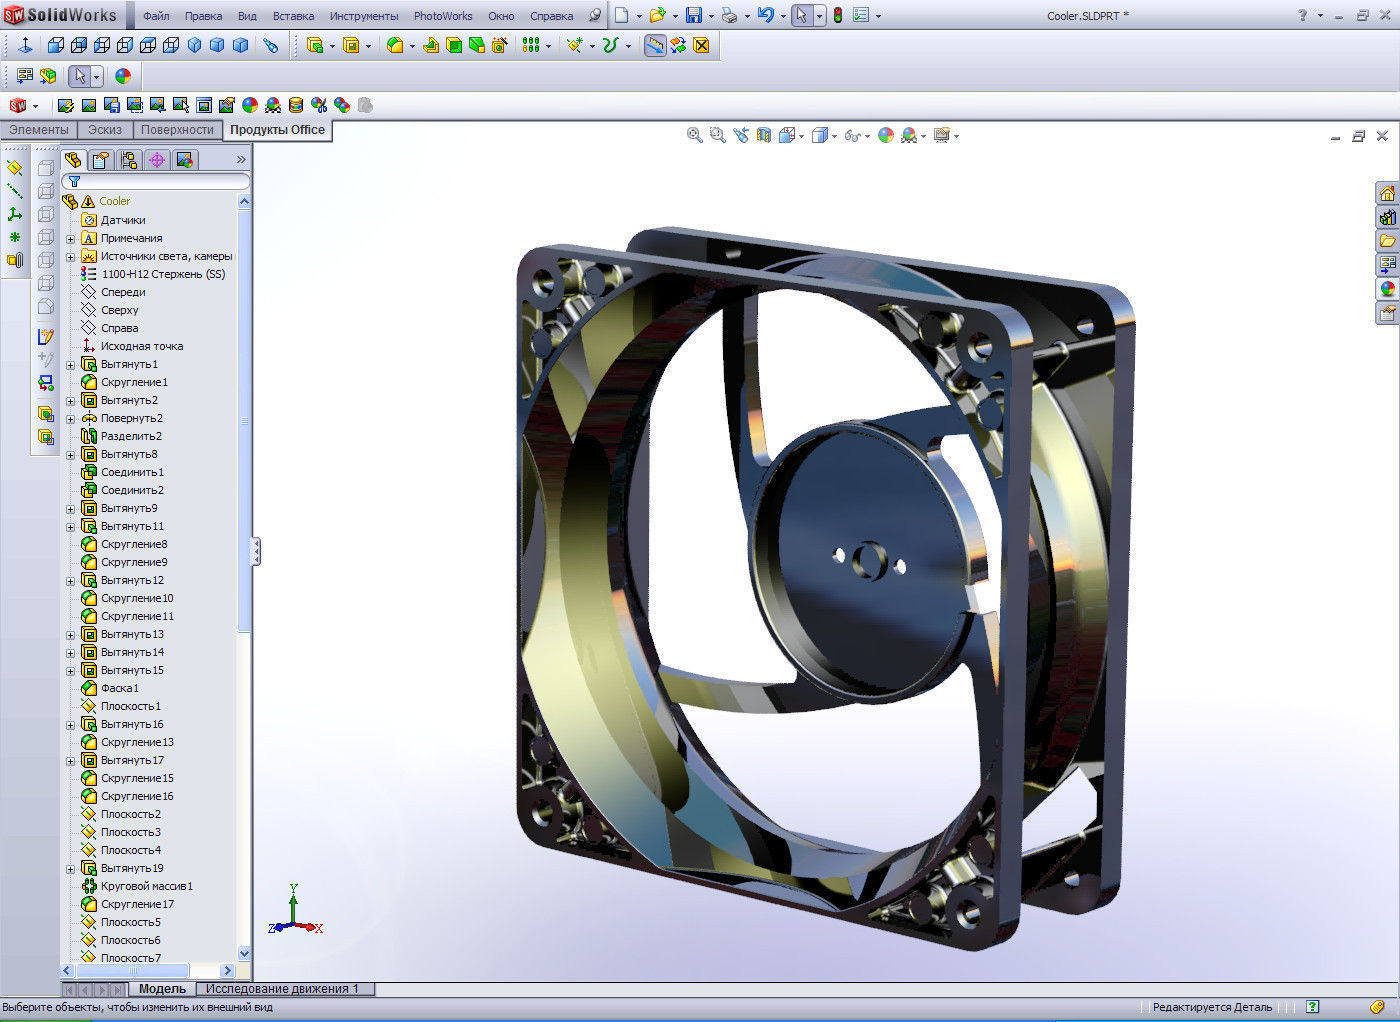Save the document with the floppy icon

693,15
